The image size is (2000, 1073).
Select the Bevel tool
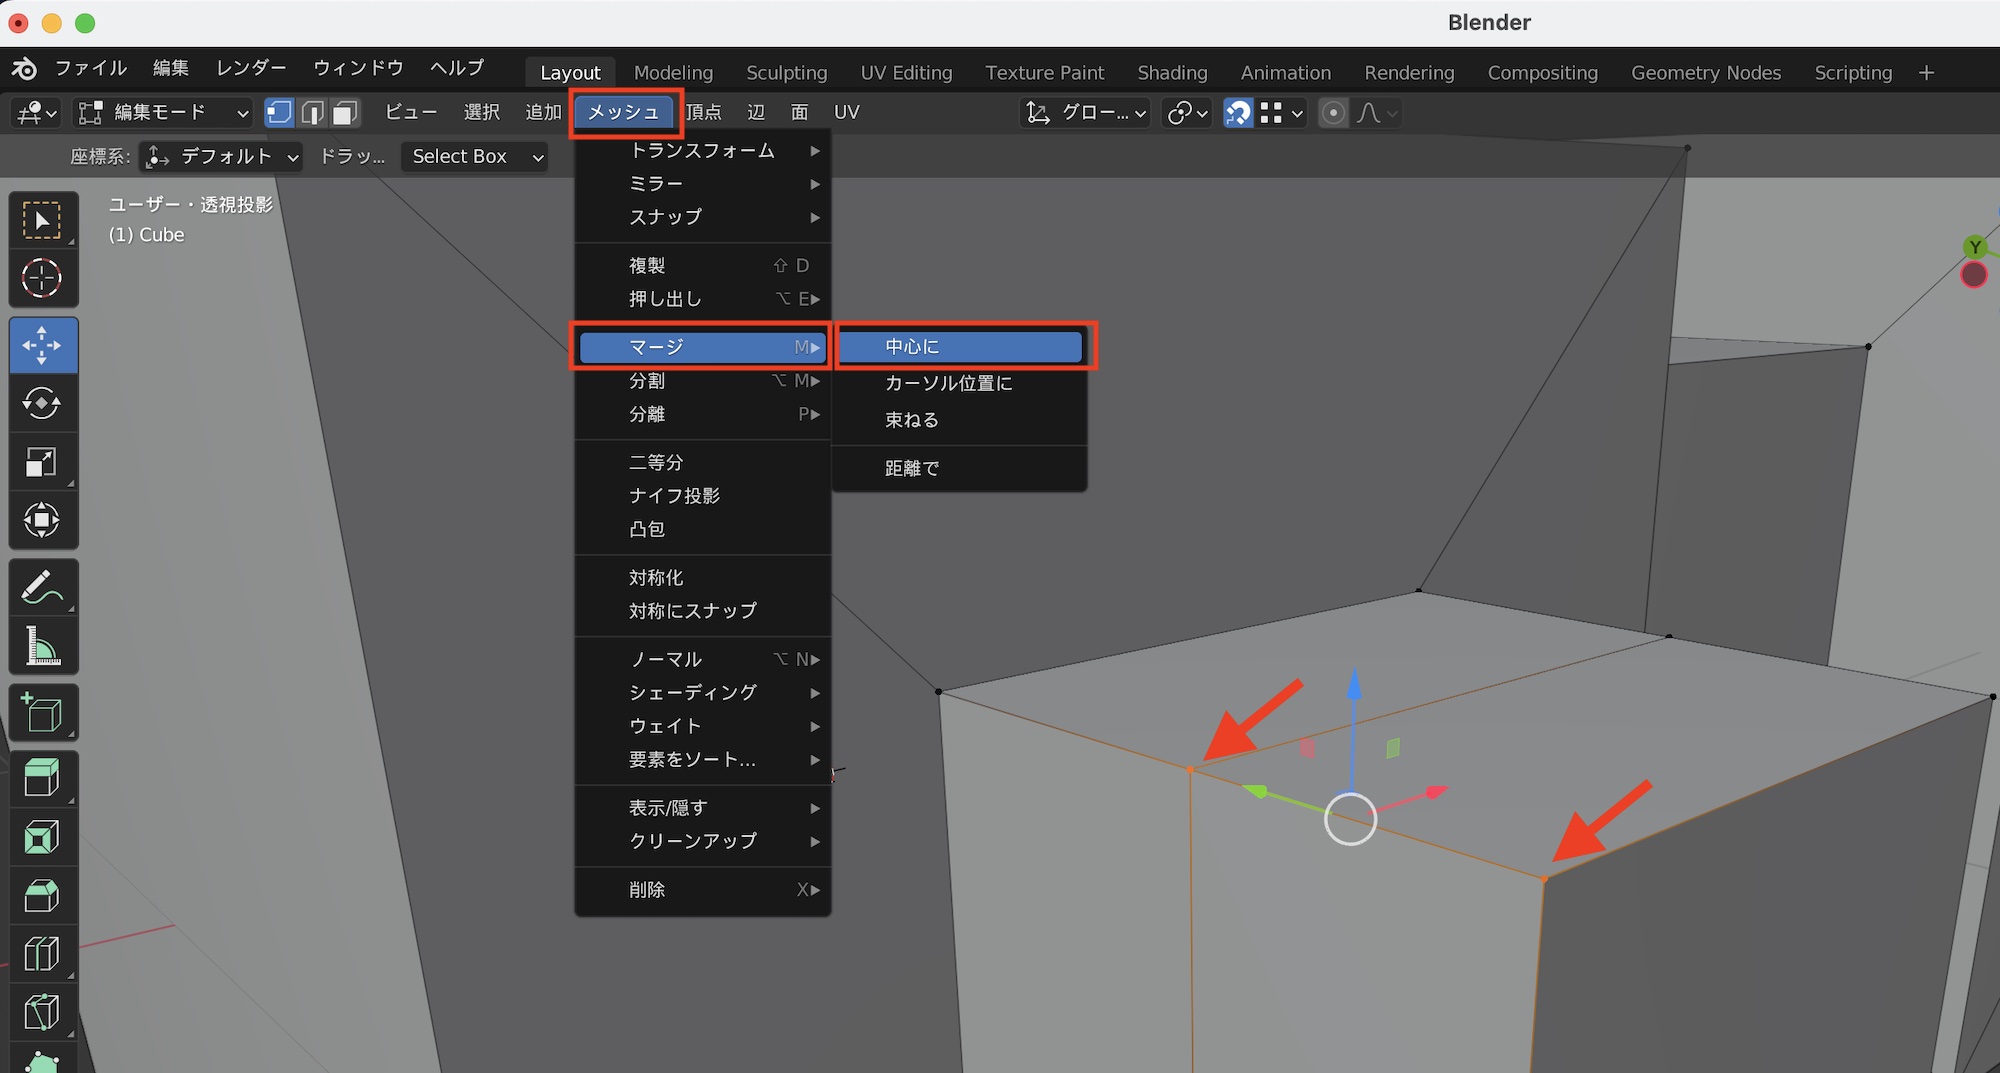tap(42, 895)
